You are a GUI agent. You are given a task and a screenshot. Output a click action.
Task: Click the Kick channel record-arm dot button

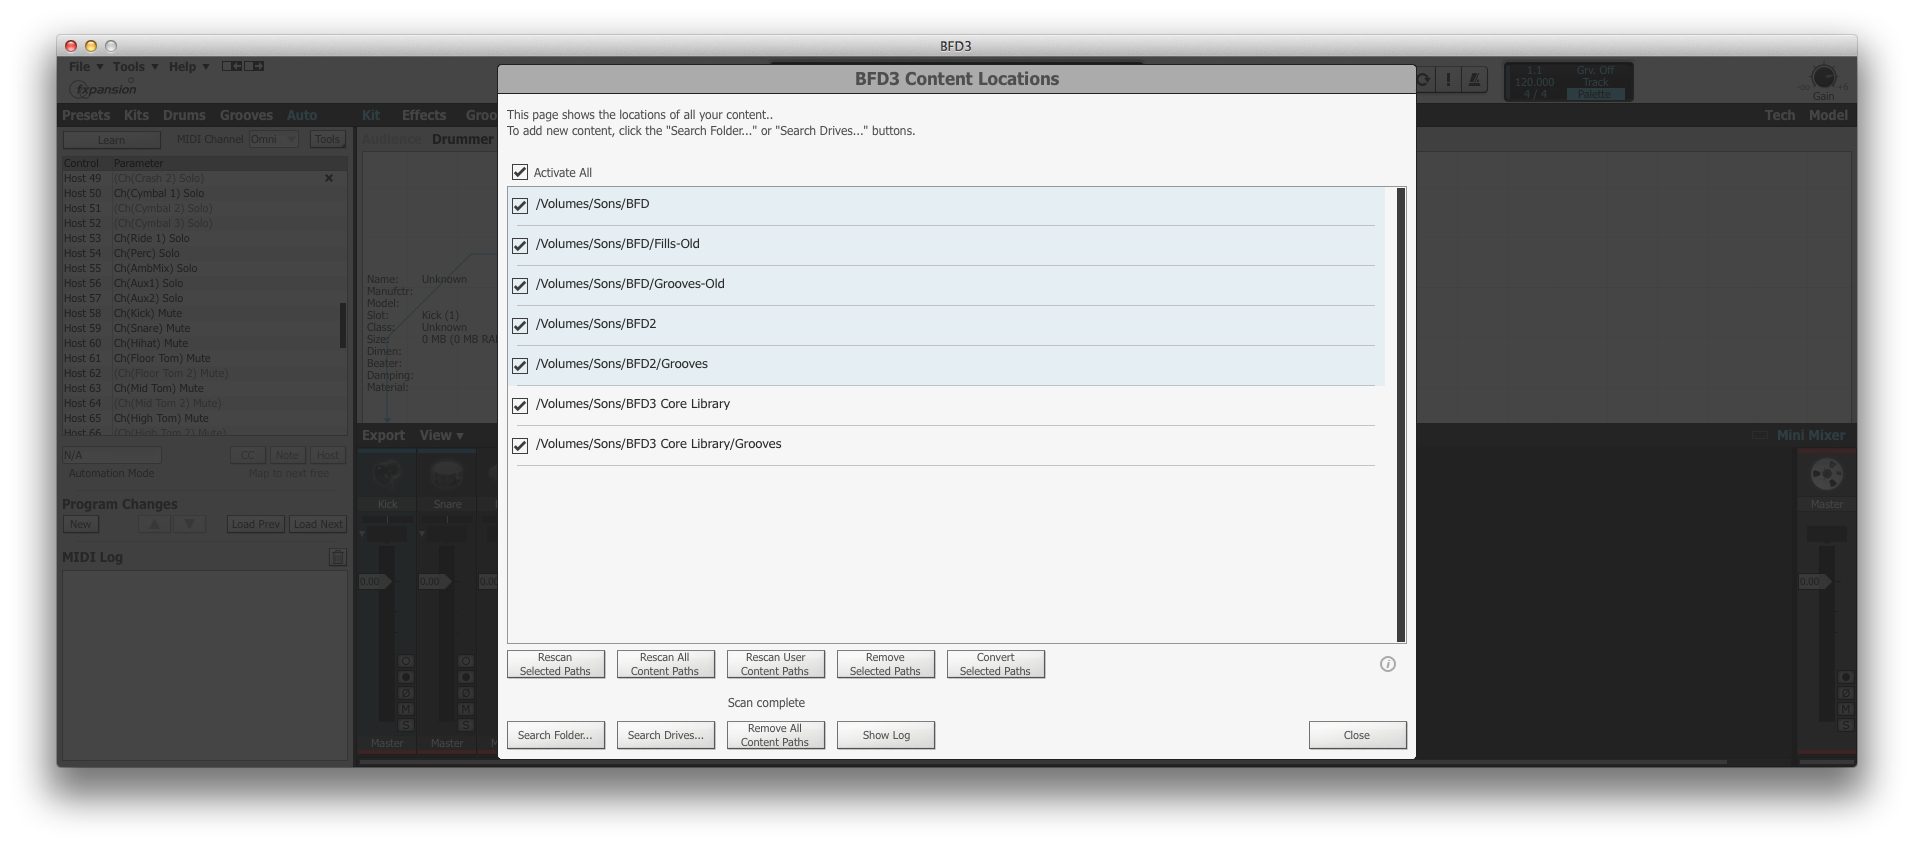406,677
